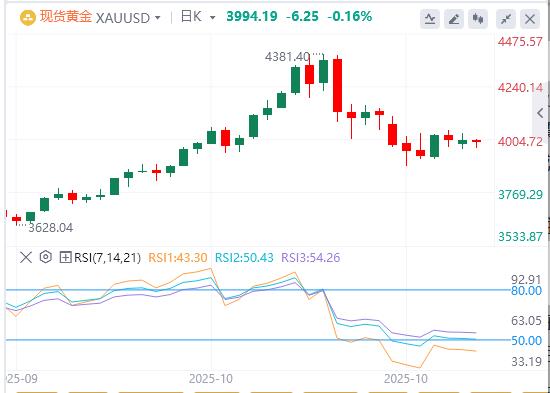Click the 3533.87 price axis label
550x393 pixels.
click(520, 237)
